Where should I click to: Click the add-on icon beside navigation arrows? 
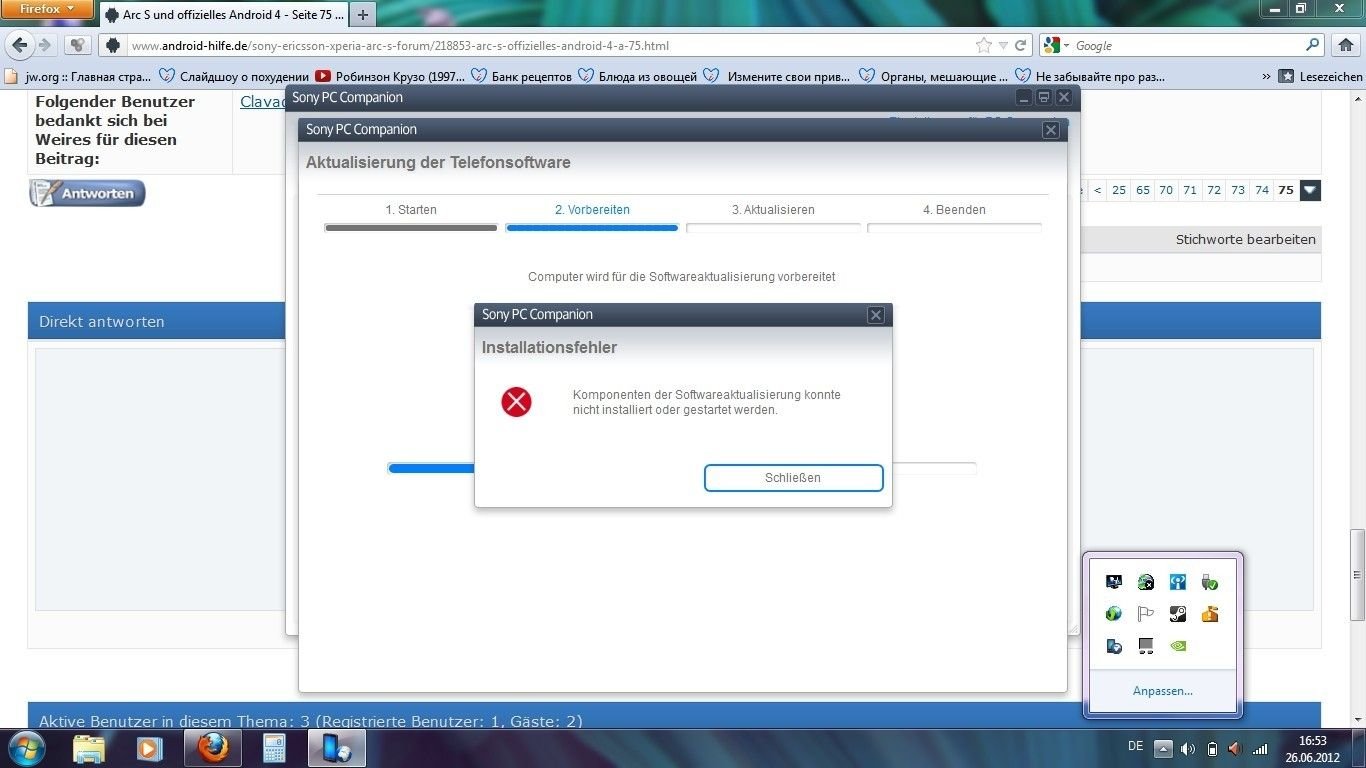click(78, 45)
